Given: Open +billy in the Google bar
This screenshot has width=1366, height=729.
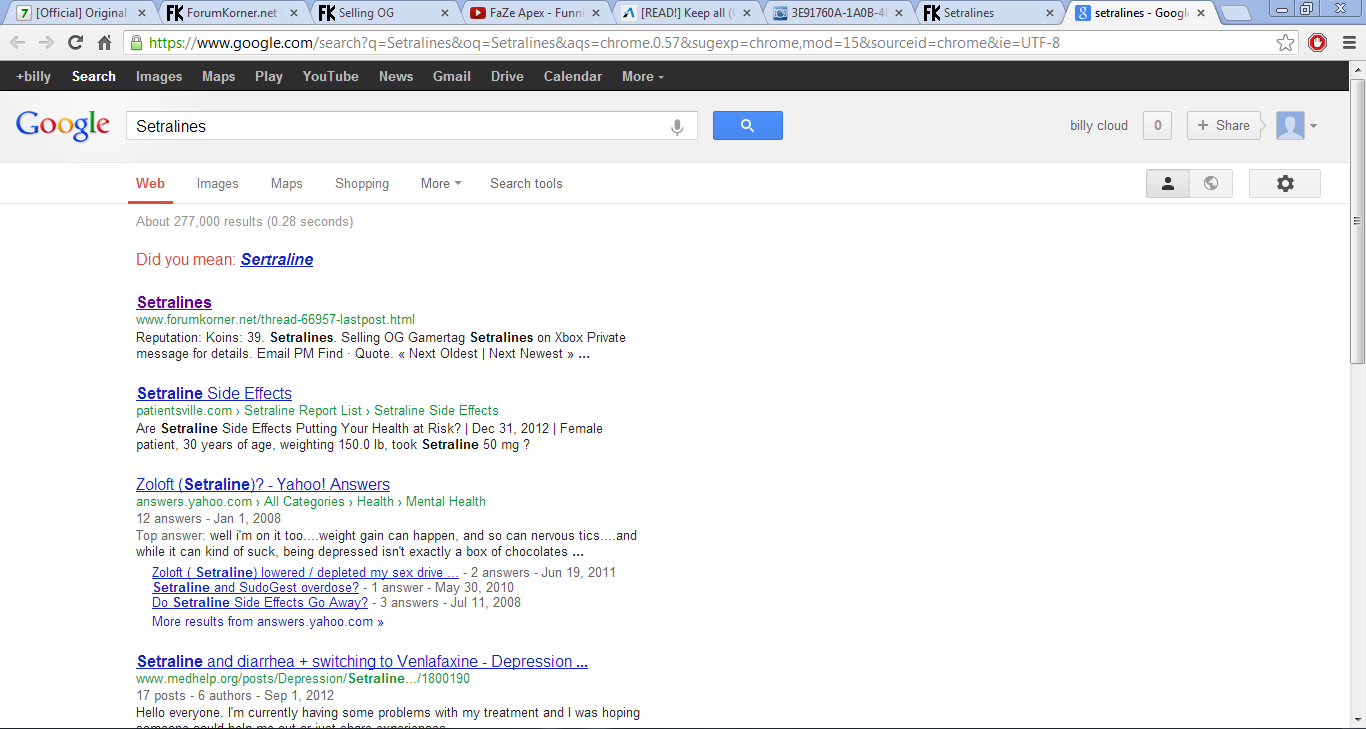Looking at the screenshot, I should point(34,76).
